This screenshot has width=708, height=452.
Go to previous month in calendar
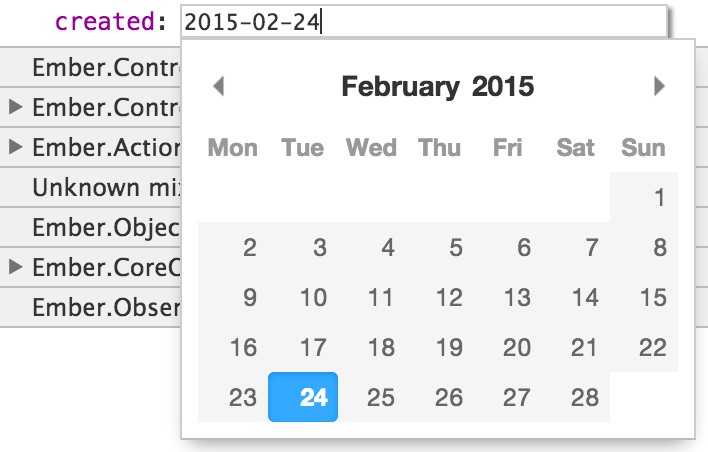[219, 87]
